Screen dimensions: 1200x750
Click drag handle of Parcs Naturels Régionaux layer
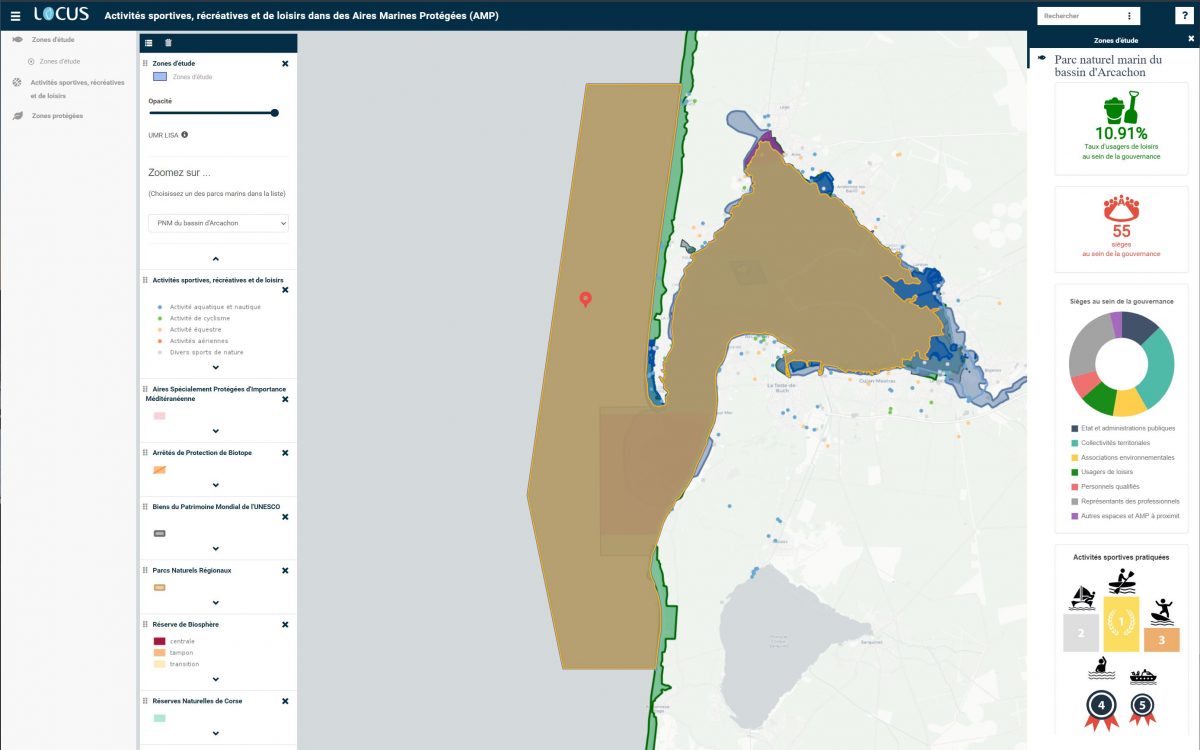pos(146,570)
